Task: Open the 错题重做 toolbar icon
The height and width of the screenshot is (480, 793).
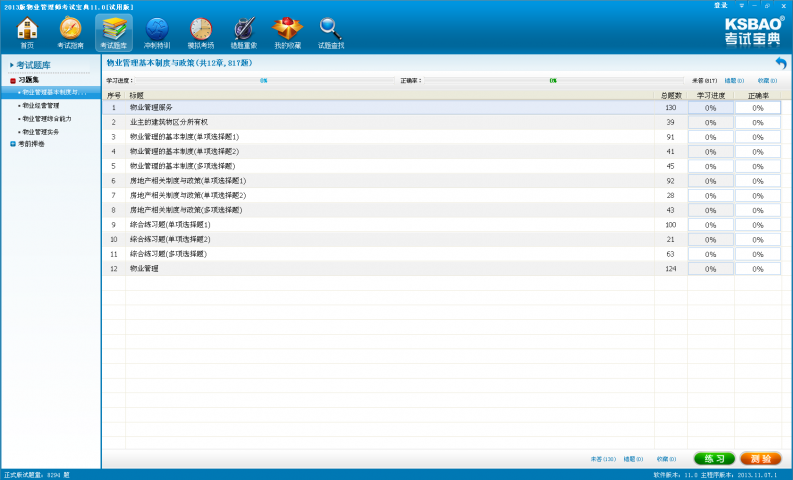Action: click(243, 32)
